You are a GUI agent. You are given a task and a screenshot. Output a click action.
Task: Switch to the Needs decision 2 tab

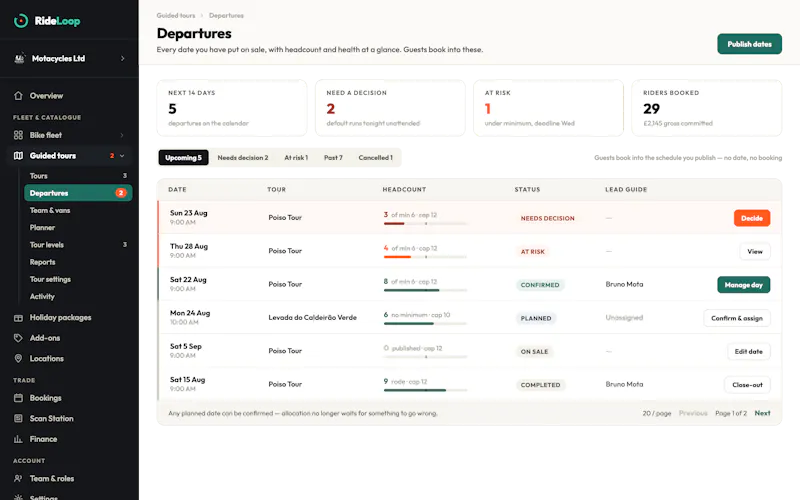pos(242,158)
